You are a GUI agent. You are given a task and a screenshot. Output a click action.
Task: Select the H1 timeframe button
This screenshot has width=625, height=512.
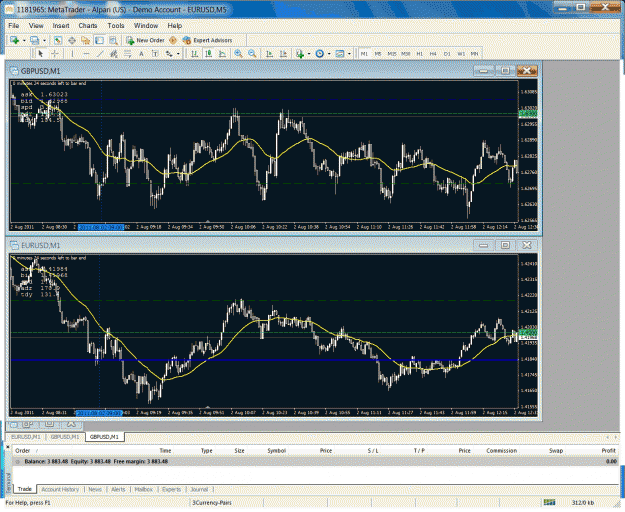pyautogui.click(x=419, y=54)
